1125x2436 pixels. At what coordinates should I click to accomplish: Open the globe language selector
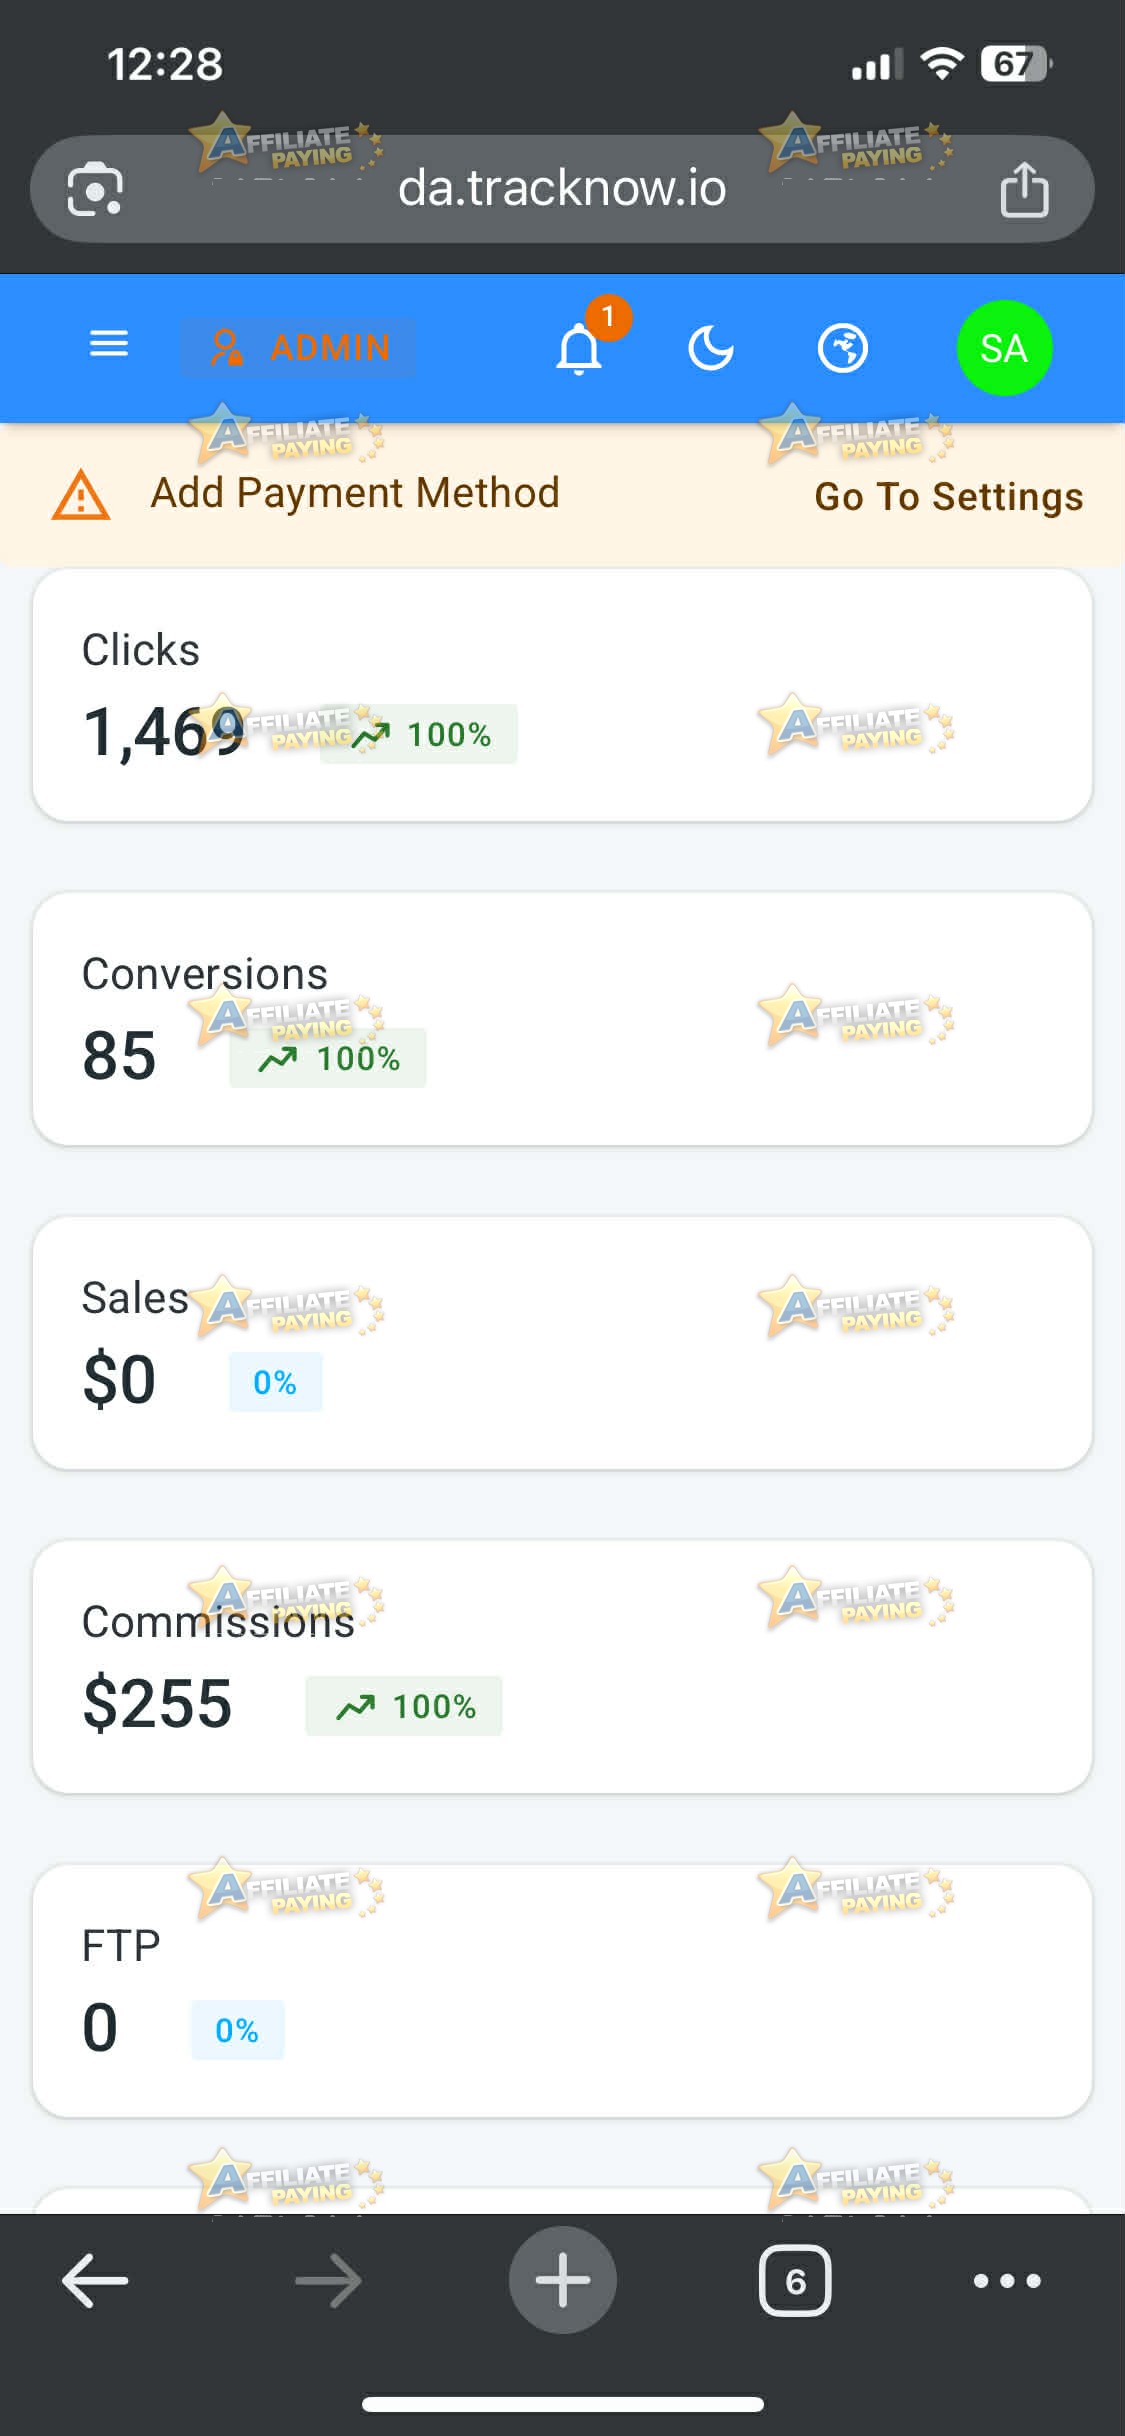click(843, 348)
